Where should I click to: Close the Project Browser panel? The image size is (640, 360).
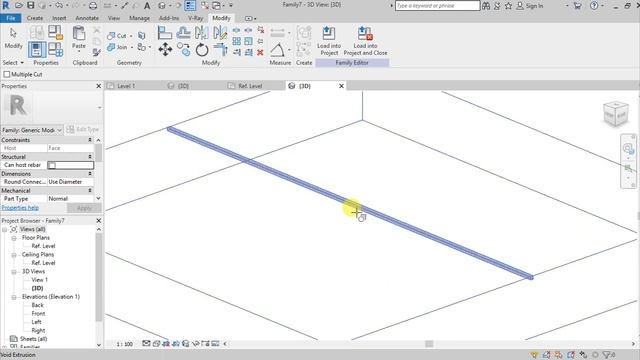(98, 220)
